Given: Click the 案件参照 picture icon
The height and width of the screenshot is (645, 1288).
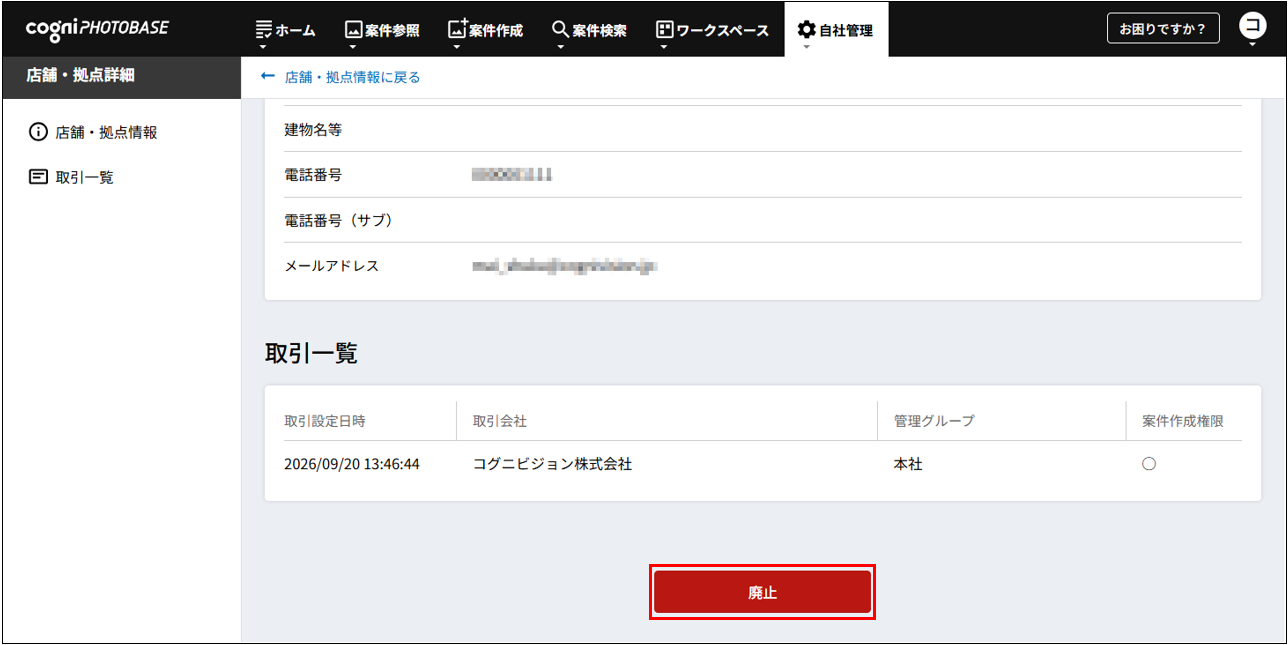Looking at the screenshot, I should pos(353,30).
